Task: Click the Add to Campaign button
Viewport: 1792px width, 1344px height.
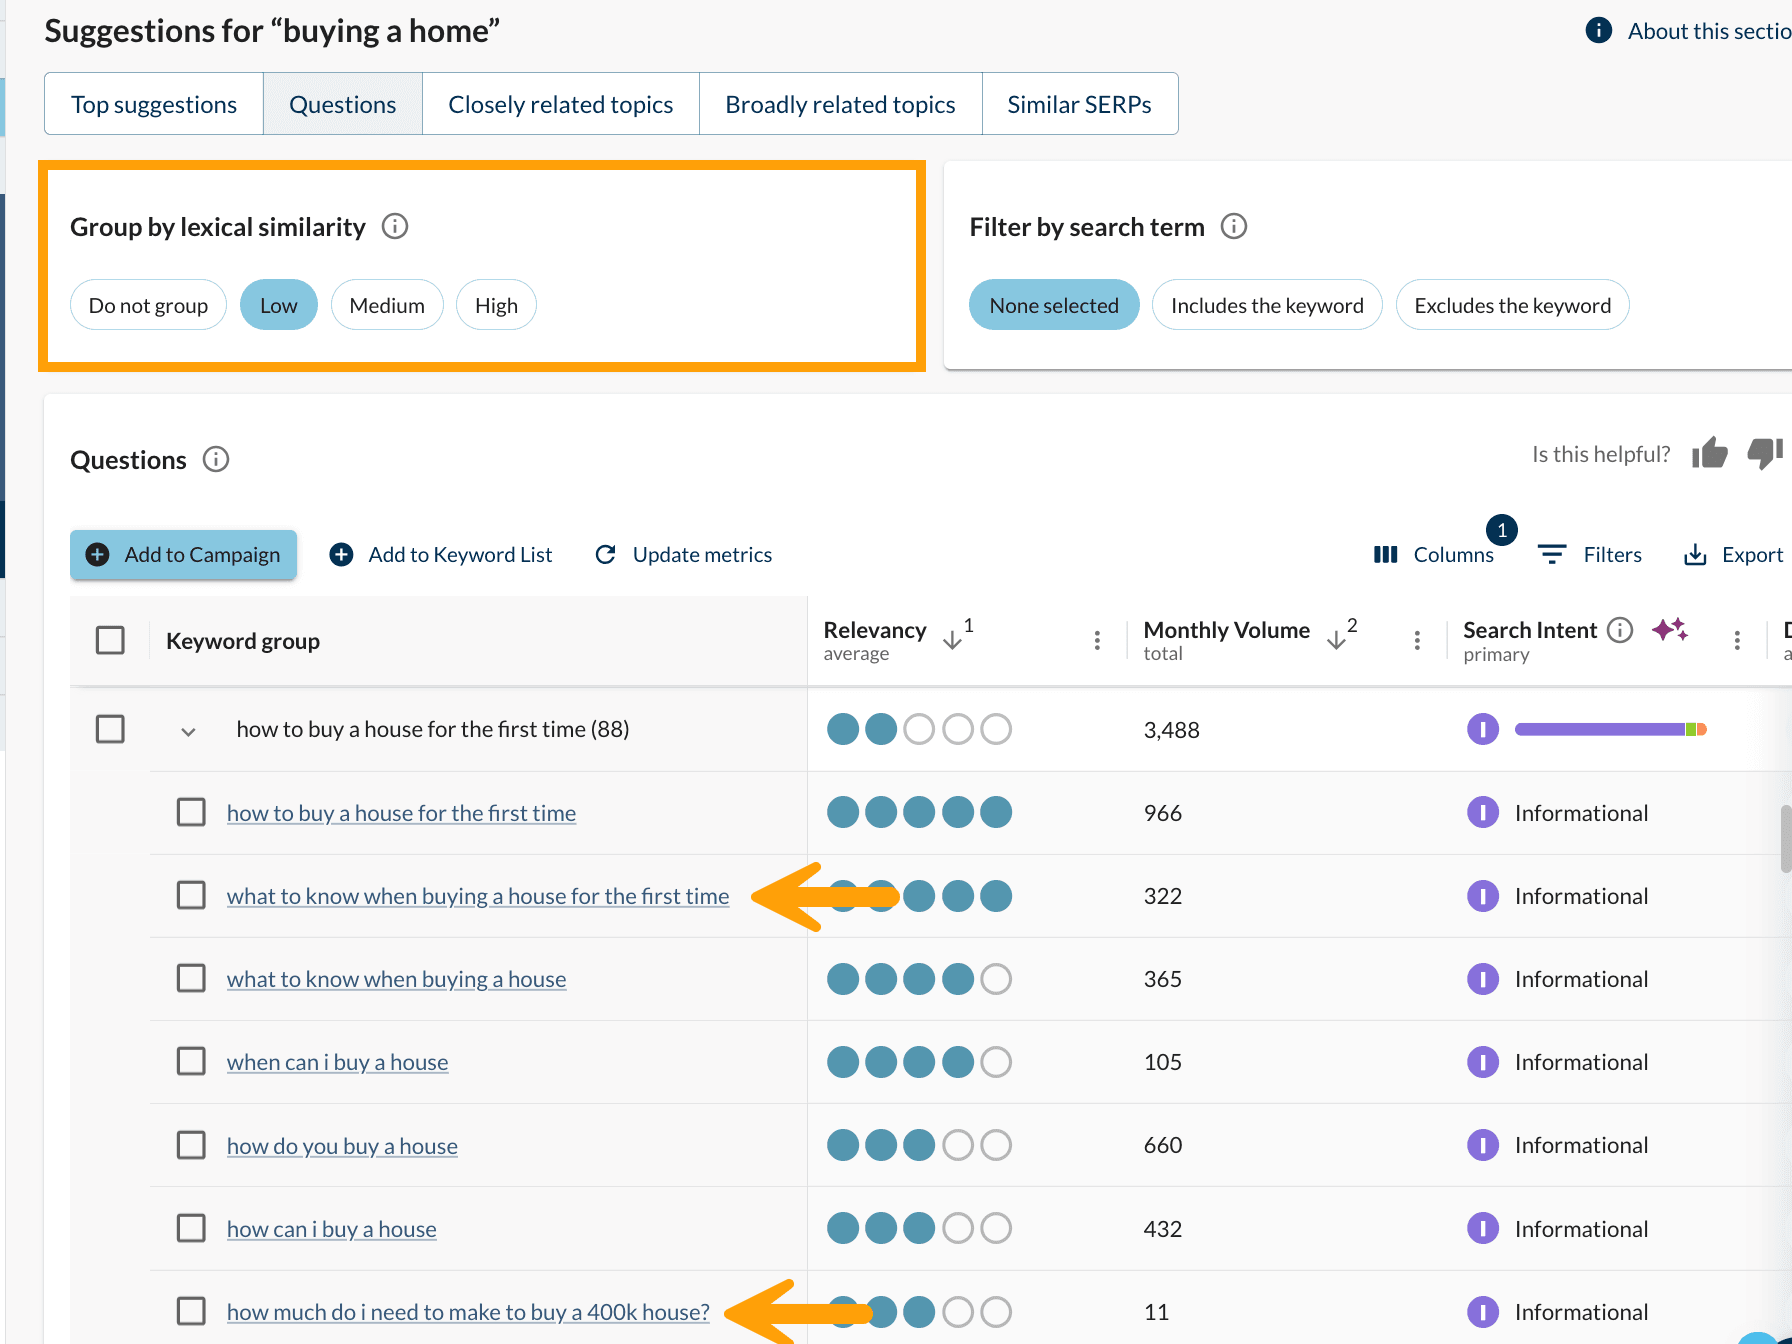Action: pos(183,554)
